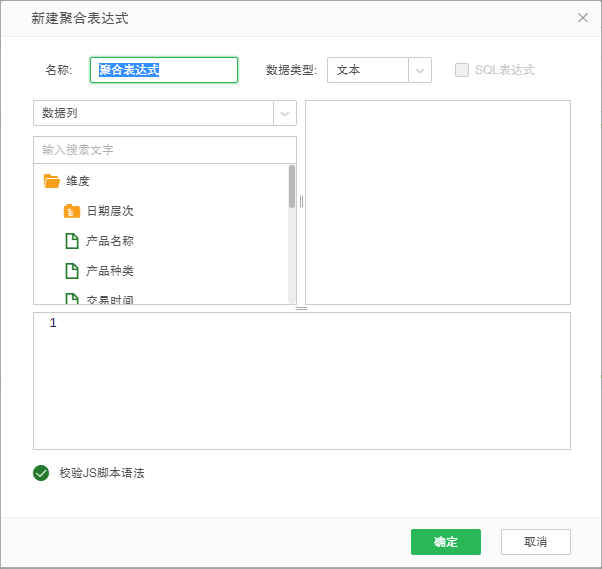Expand the 数据列 dropdown list
The width and height of the screenshot is (602, 569).
[x=285, y=113]
